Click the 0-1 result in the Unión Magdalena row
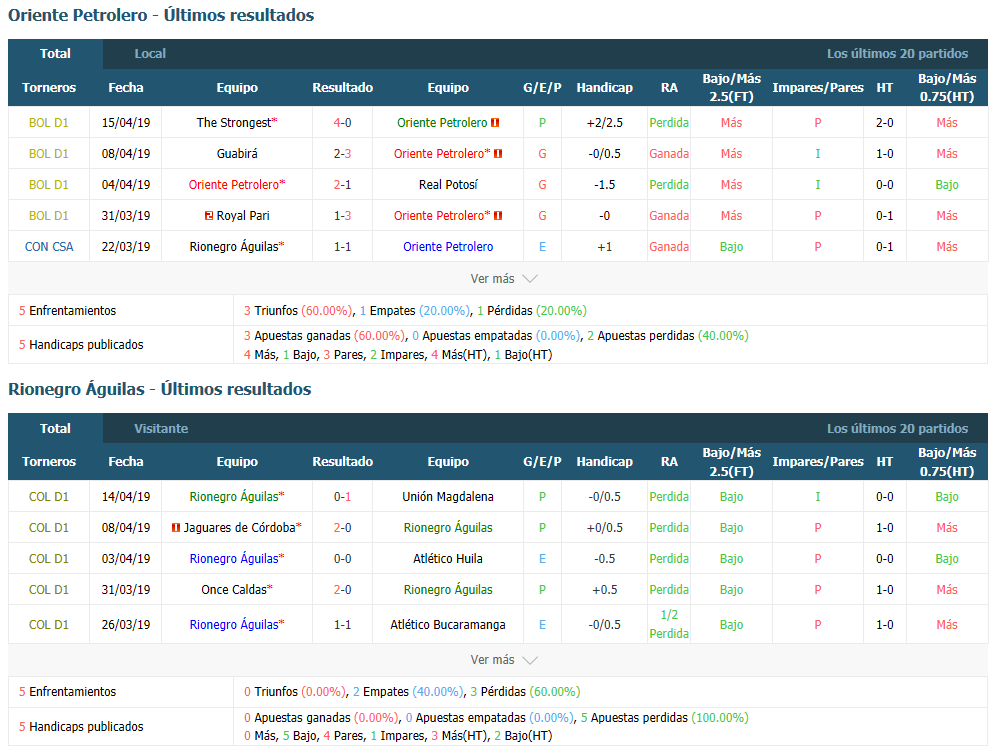The image size is (996, 750). 342,497
